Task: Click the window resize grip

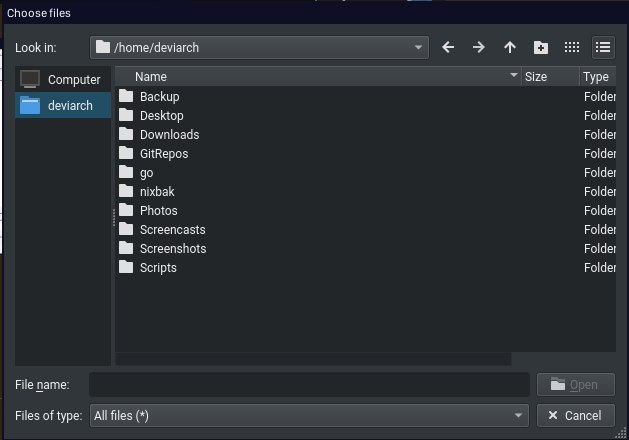Action: tap(621, 433)
